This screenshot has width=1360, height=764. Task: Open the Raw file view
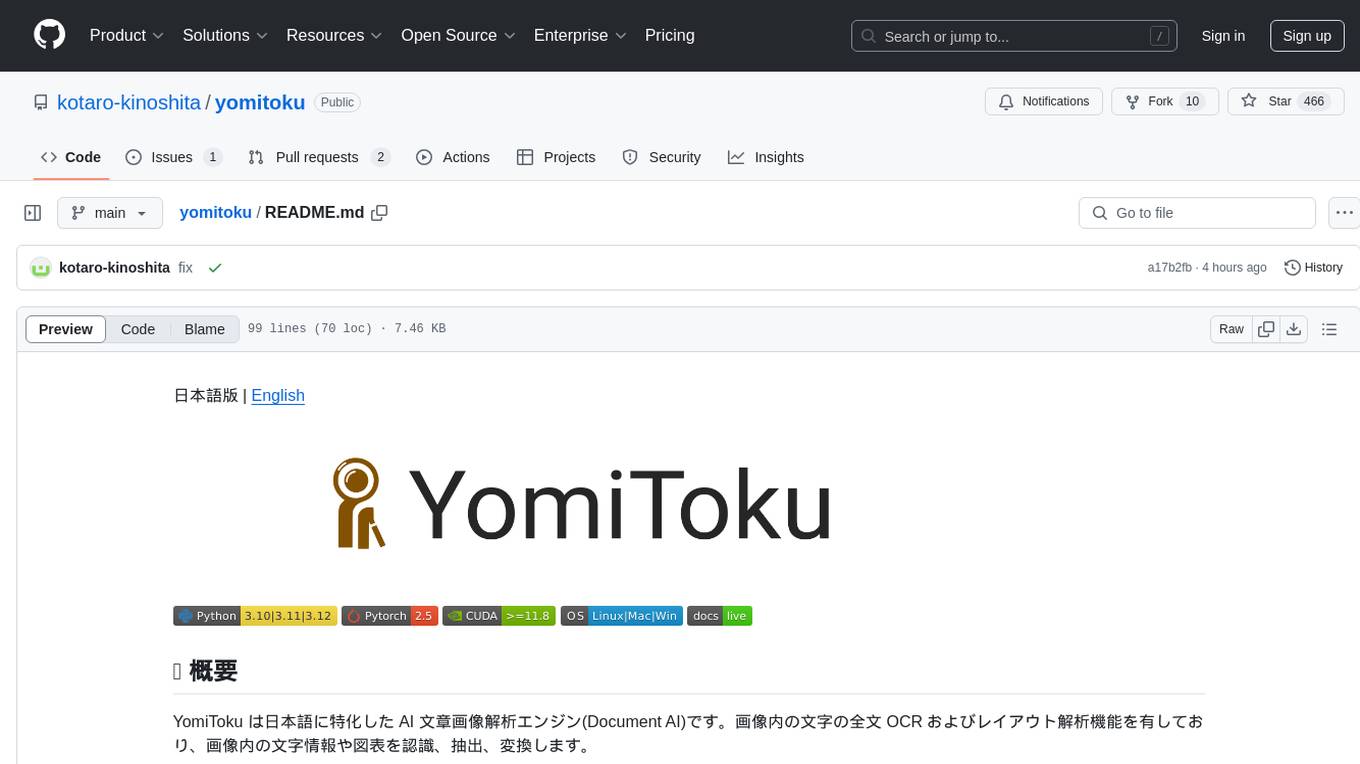(x=1231, y=329)
